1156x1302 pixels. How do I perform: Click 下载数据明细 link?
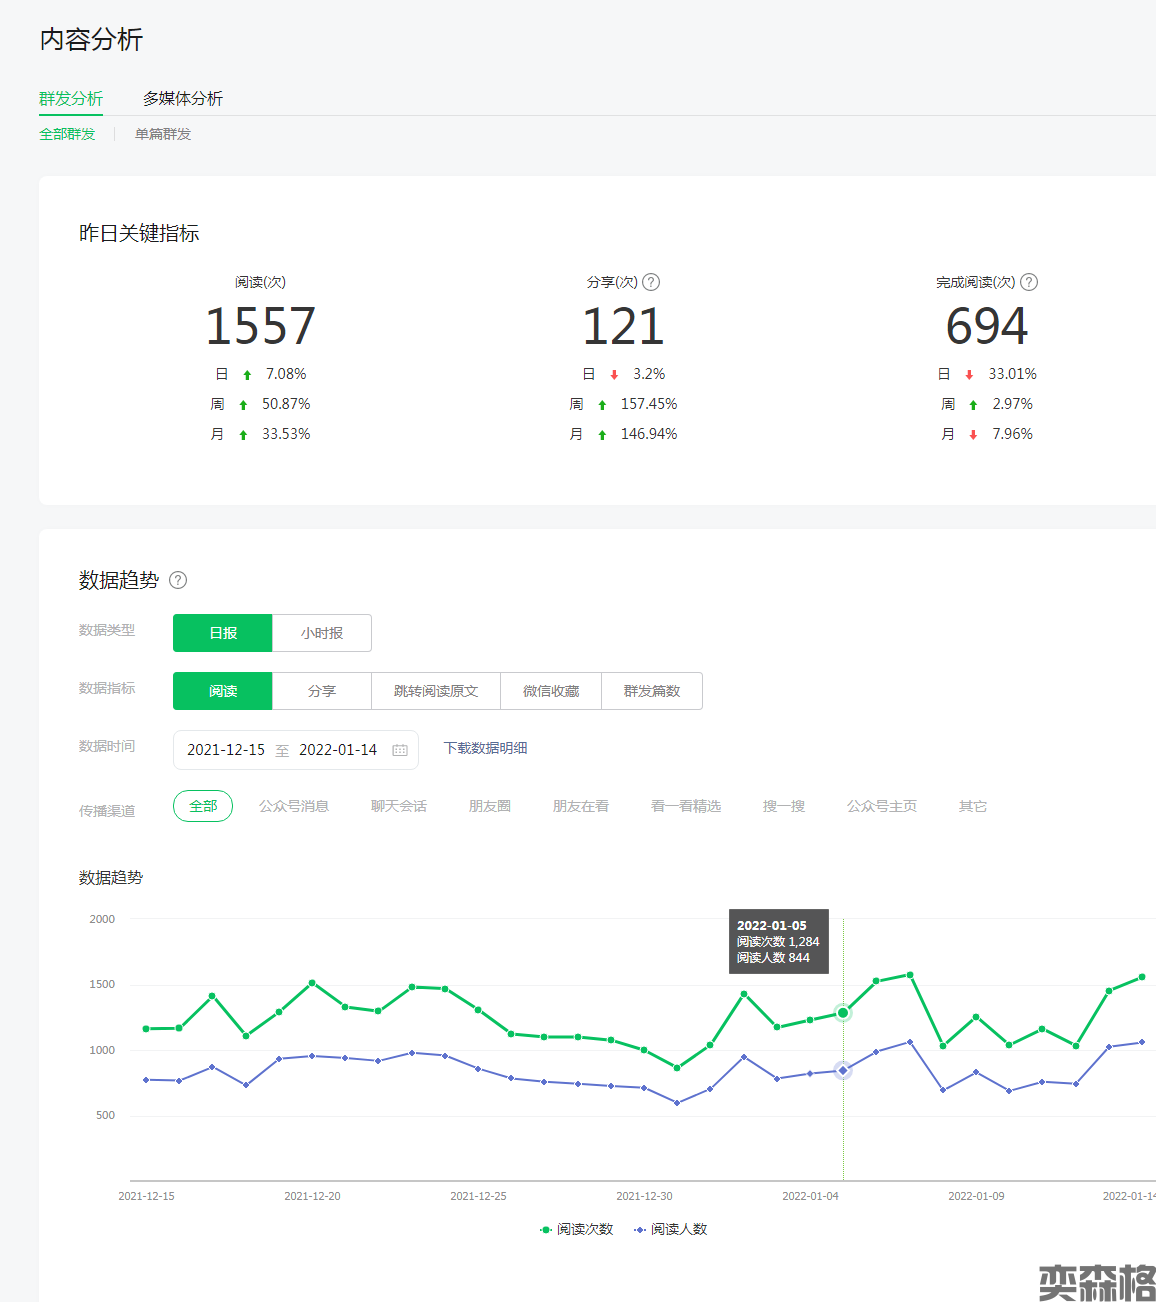click(x=485, y=748)
